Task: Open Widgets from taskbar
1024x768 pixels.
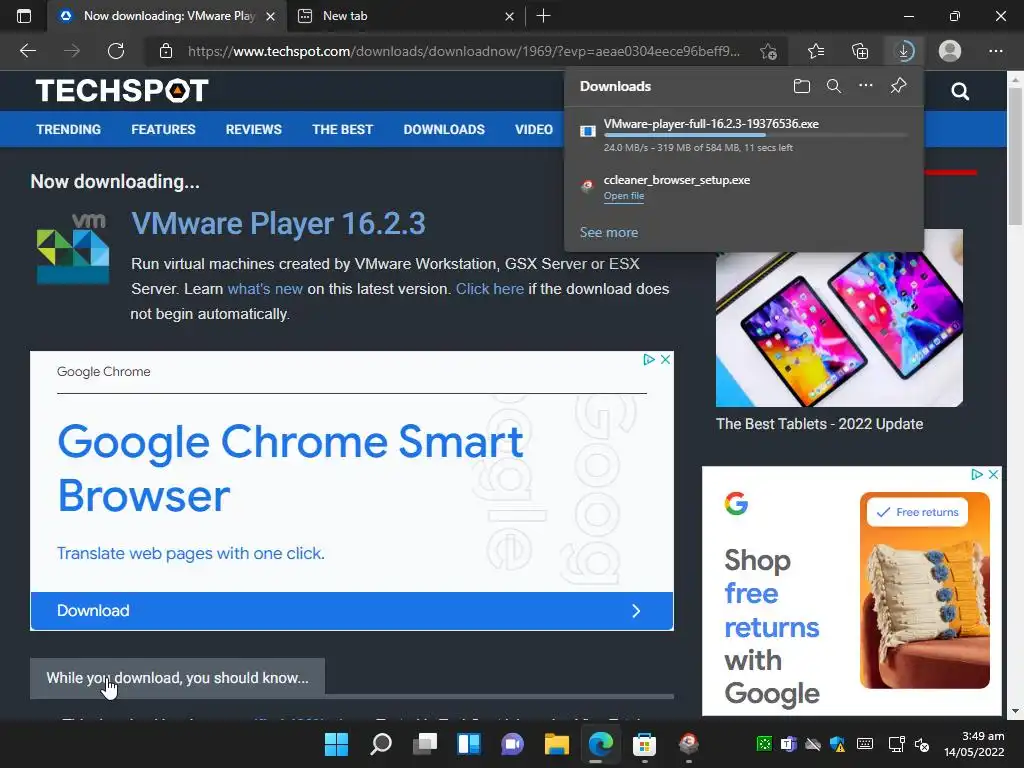Action: (468, 743)
